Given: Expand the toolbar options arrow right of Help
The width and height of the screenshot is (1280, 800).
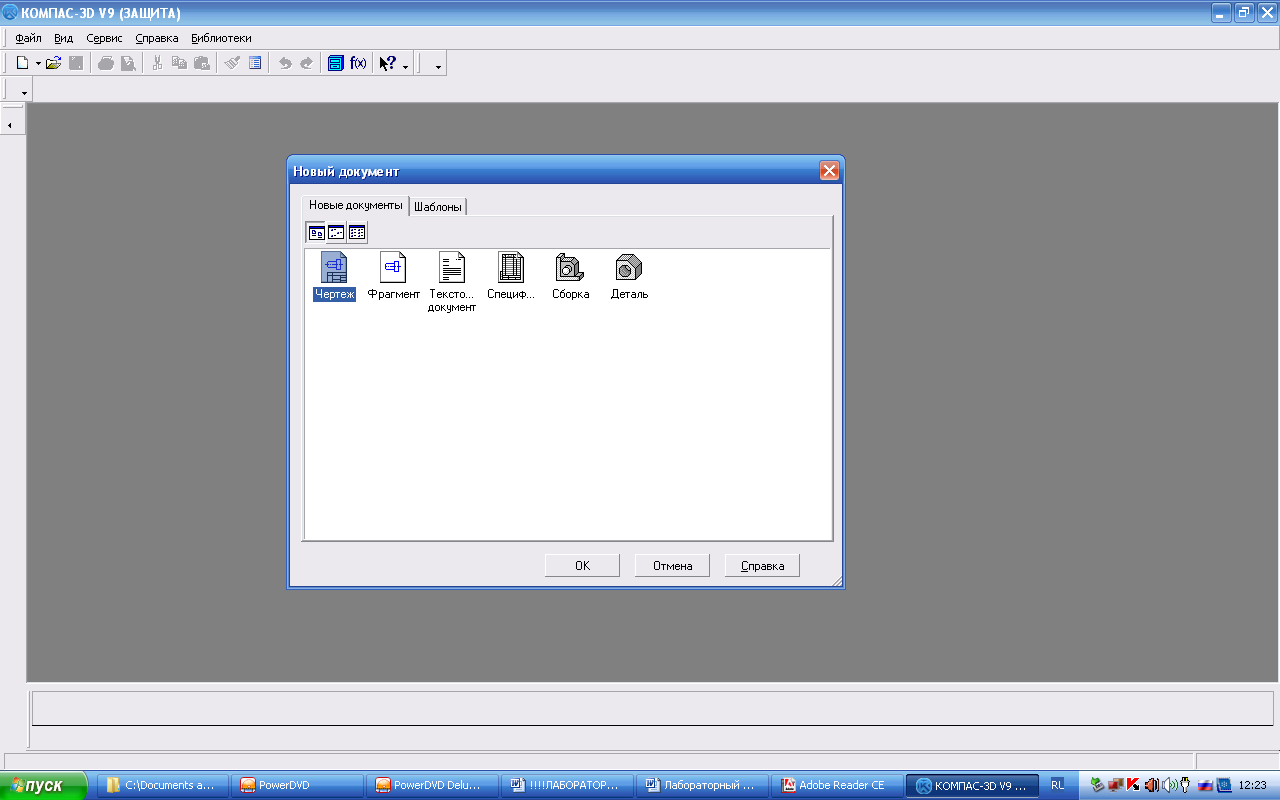Looking at the screenshot, I should (437, 66).
